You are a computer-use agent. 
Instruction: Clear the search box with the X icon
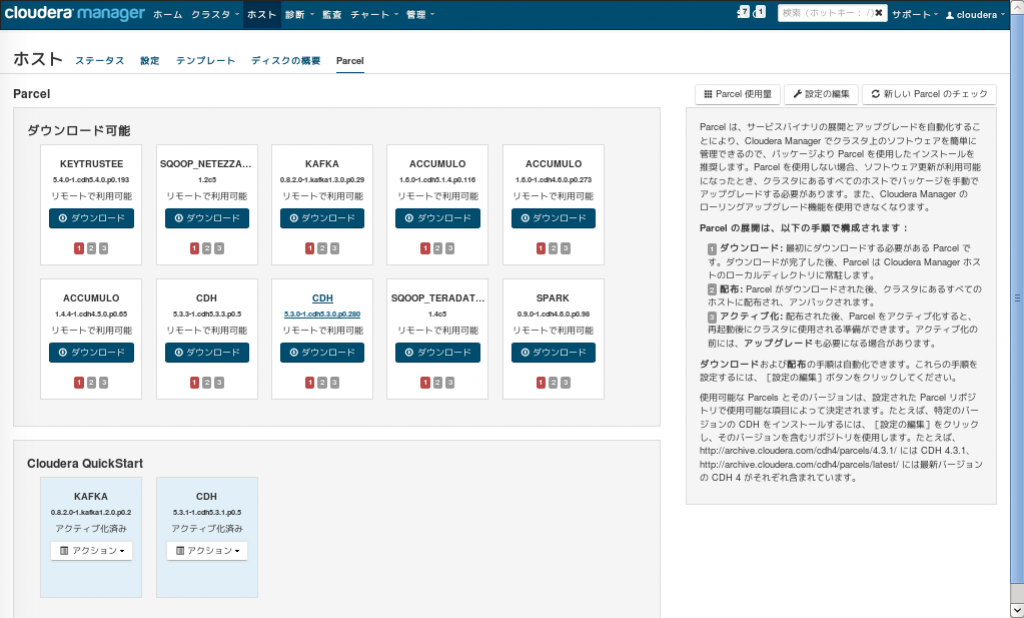point(878,13)
